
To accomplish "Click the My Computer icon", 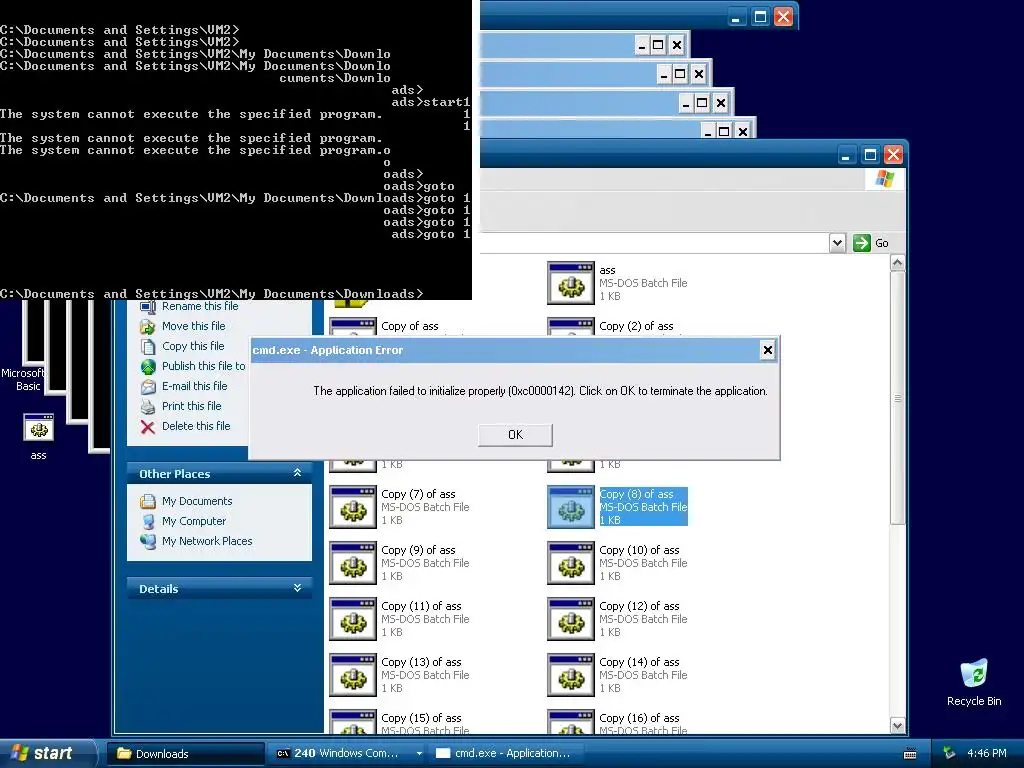I will 148,522.
